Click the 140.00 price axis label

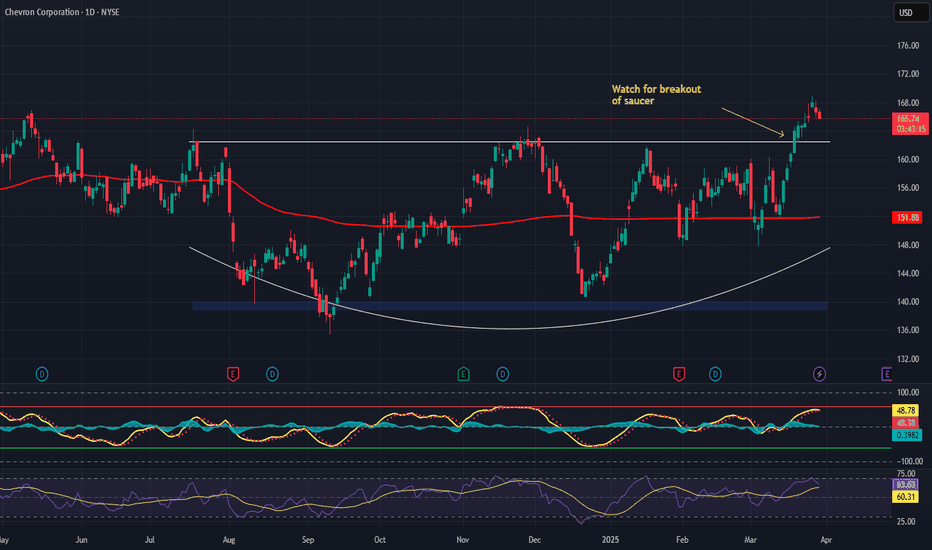pyautogui.click(x=908, y=302)
